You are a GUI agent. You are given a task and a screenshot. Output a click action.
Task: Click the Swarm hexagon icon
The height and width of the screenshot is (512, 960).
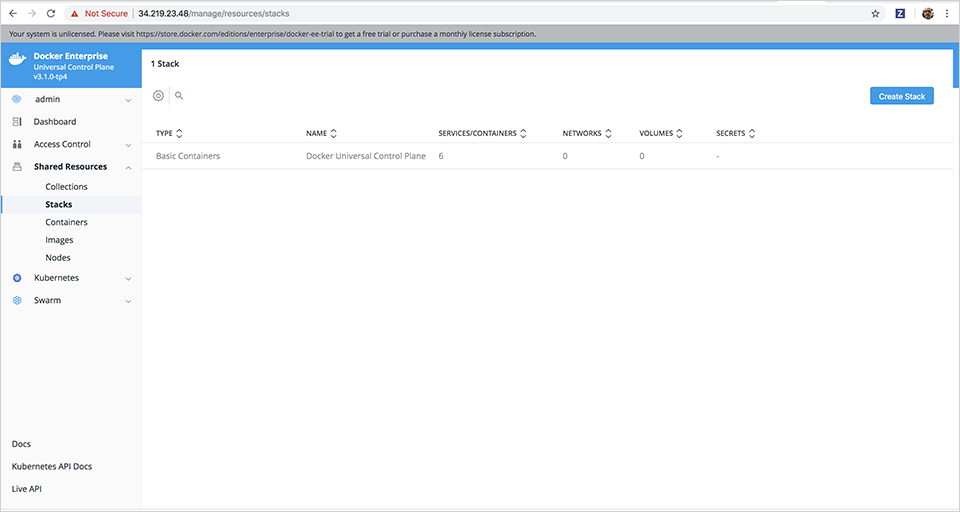tap(17, 300)
